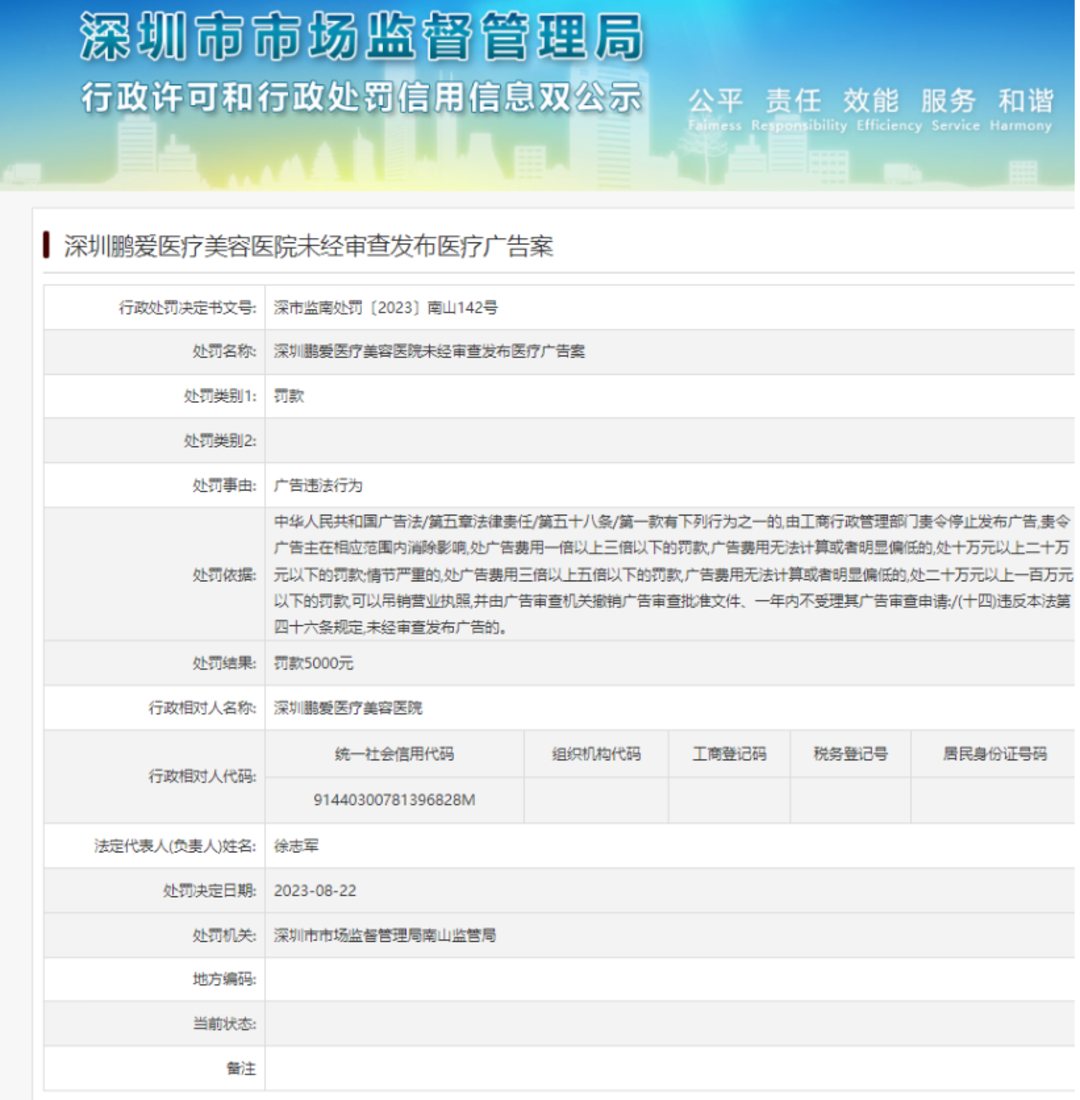1080x1100 pixels.
Task: Click the 公平 Fairness slogan word
Action: click(x=715, y=109)
